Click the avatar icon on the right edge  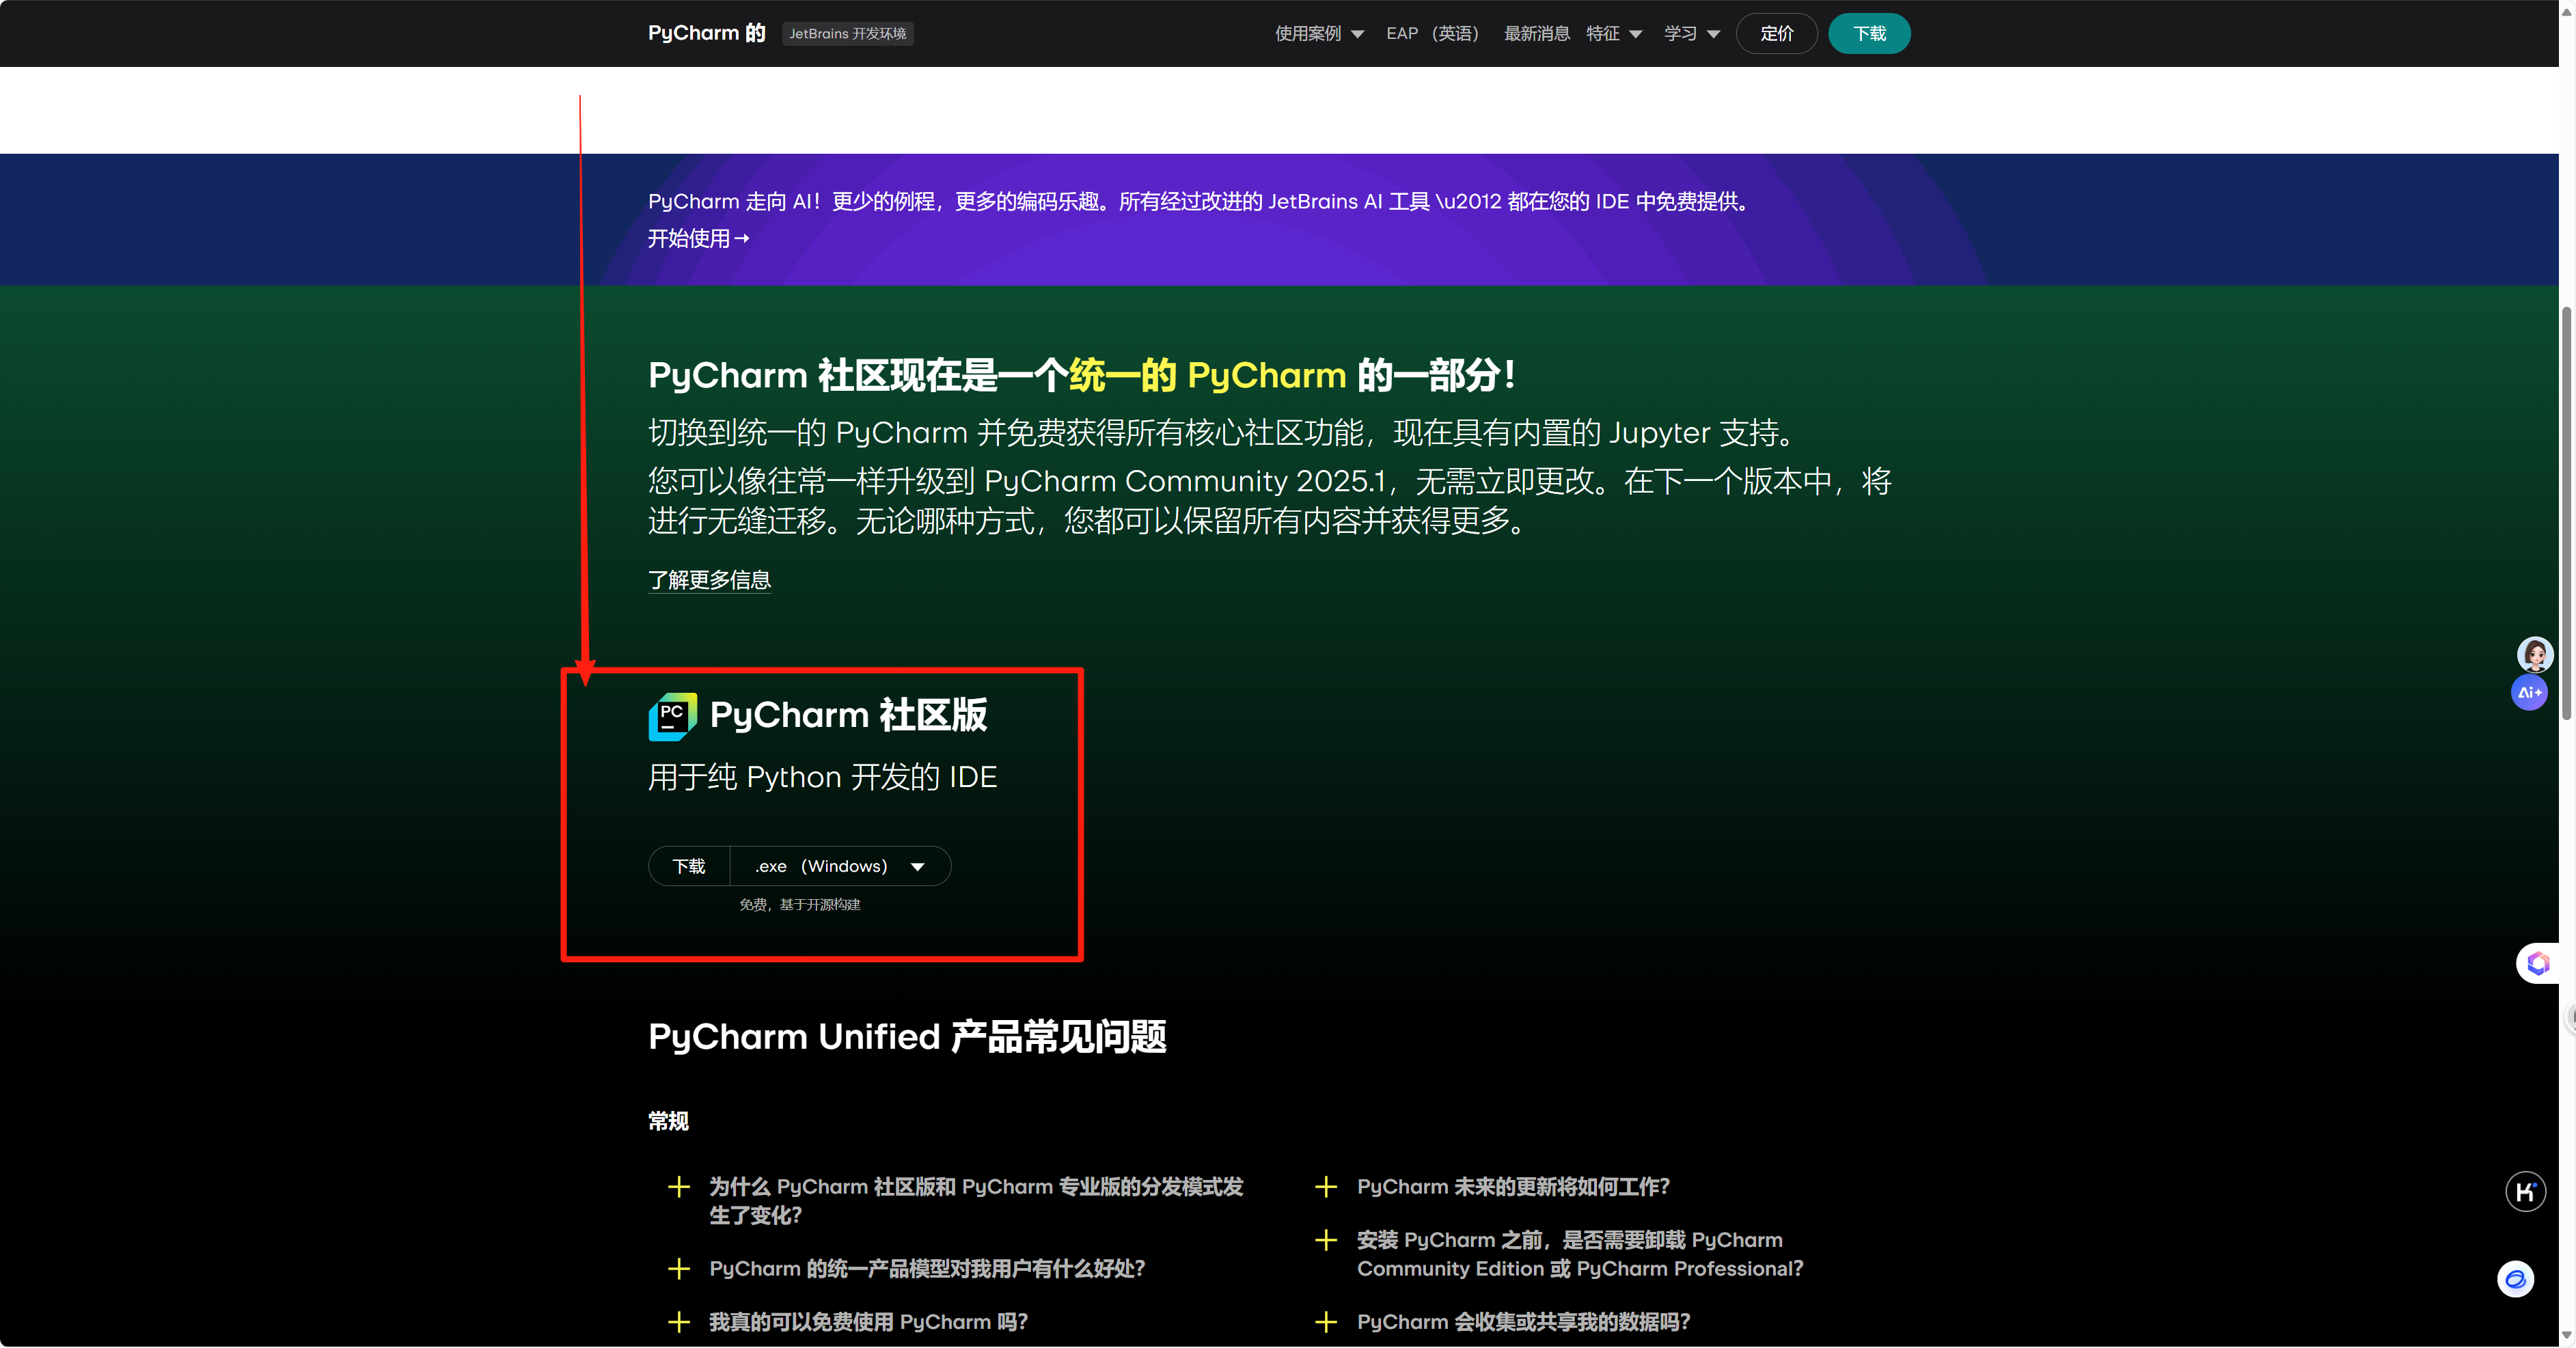click(2534, 654)
